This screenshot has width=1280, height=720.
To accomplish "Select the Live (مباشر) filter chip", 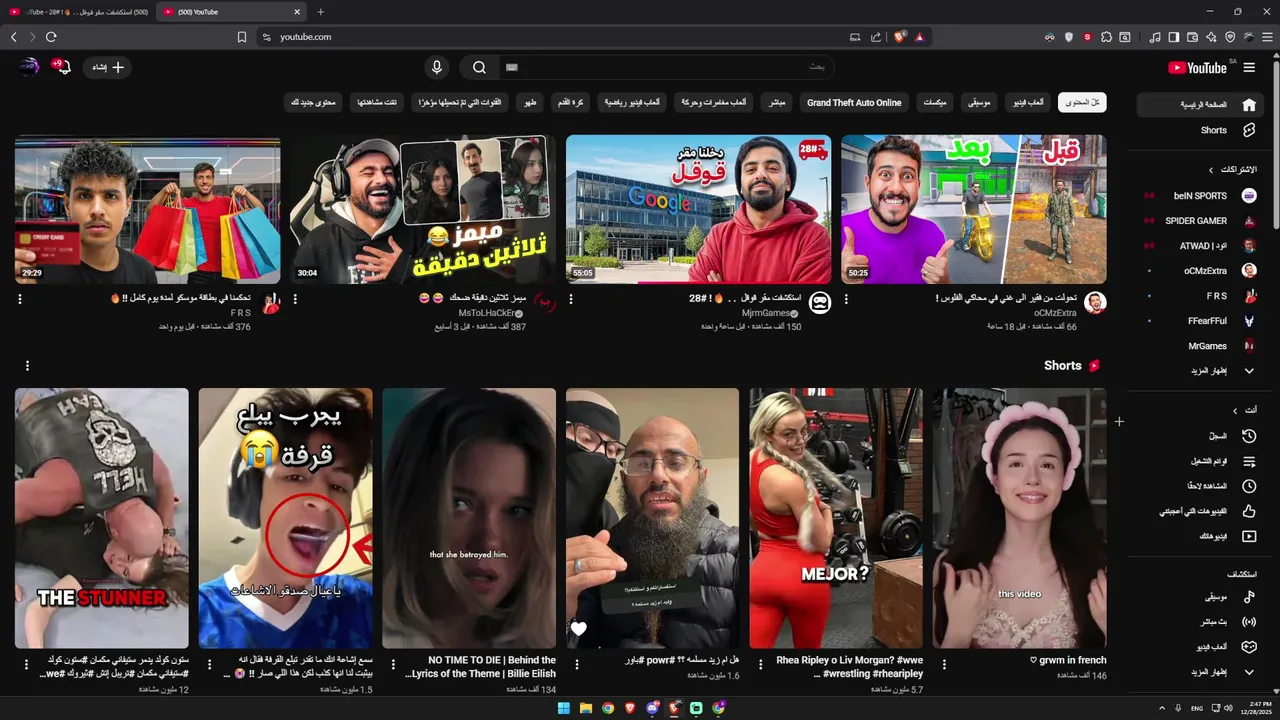I will click(x=777, y=102).
